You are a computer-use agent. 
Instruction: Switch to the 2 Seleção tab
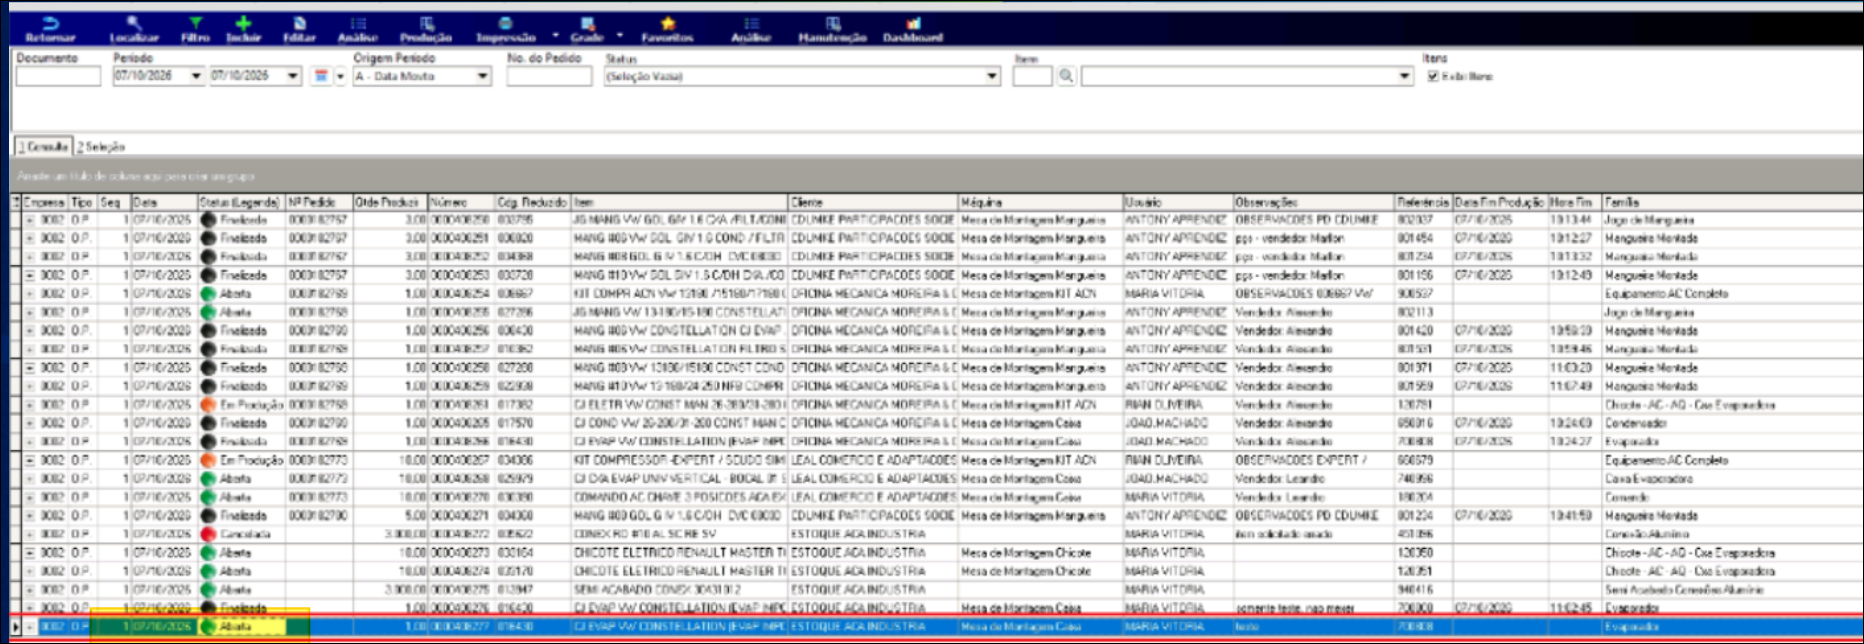pyautogui.click(x=101, y=147)
